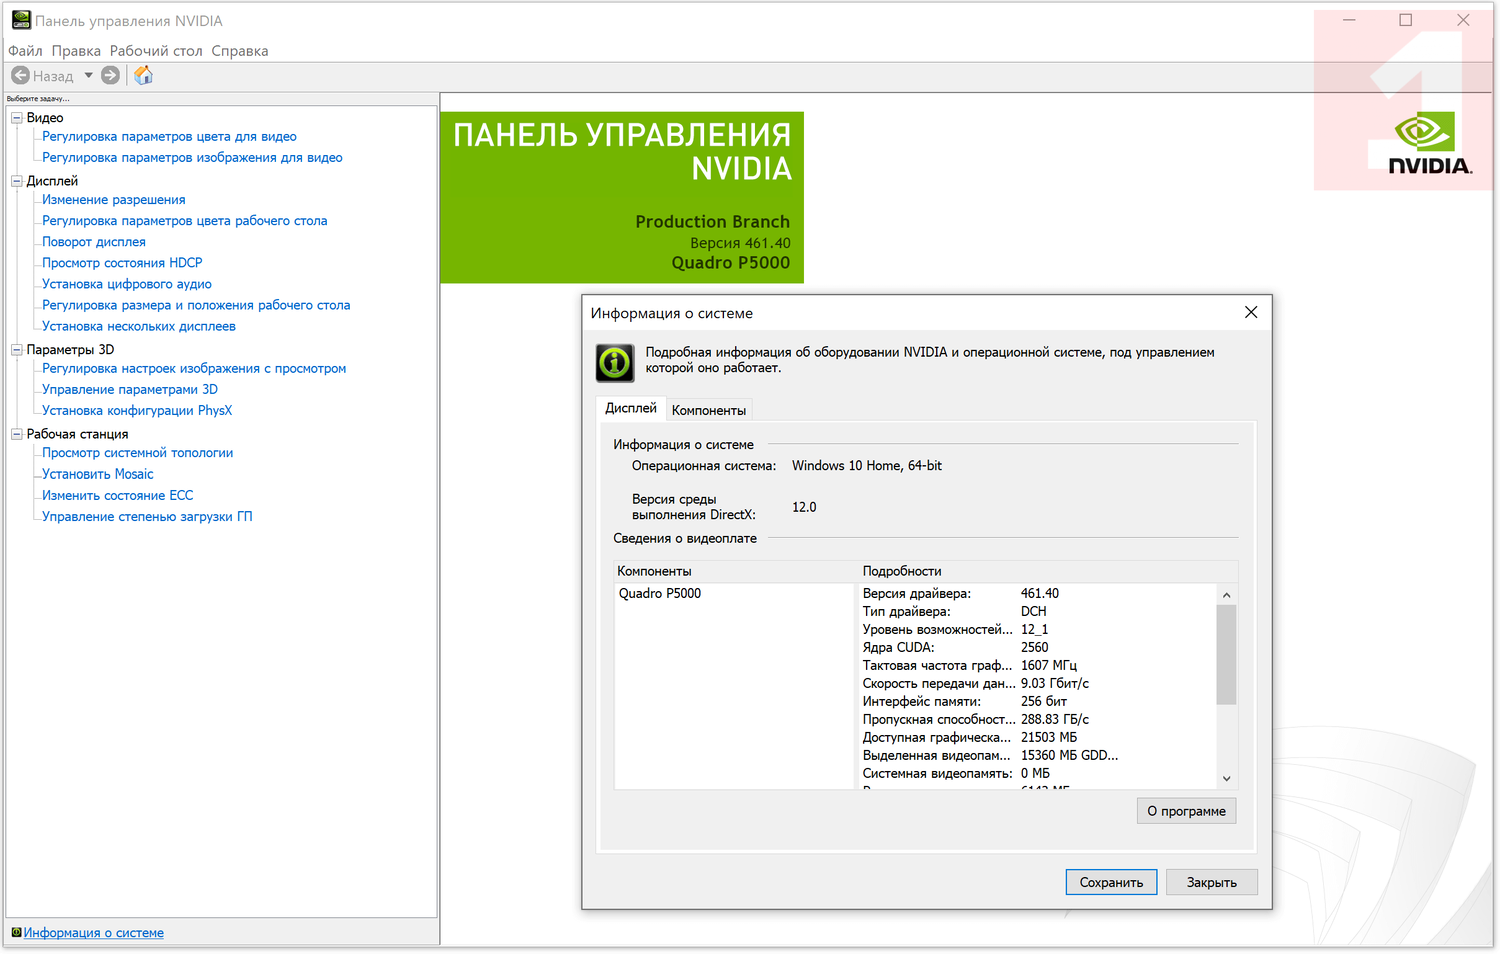Open Регулировка параметров цвета для видео
The width and height of the screenshot is (1500, 954).
pyautogui.click(x=169, y=137)
